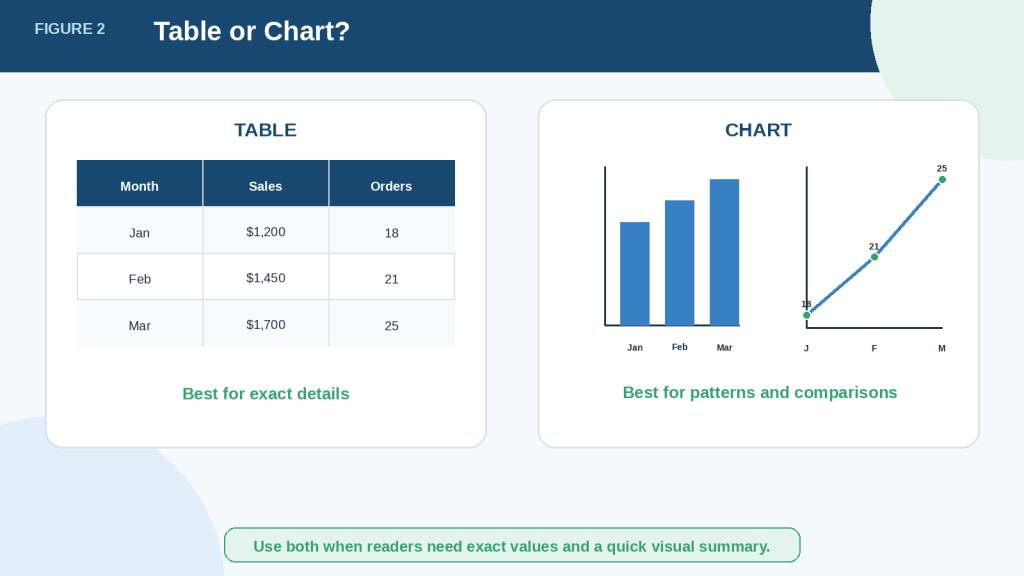The image size is (1024, 576).
Task: Click the $1,450 sales cell
Action: click(x=266, y=277)
